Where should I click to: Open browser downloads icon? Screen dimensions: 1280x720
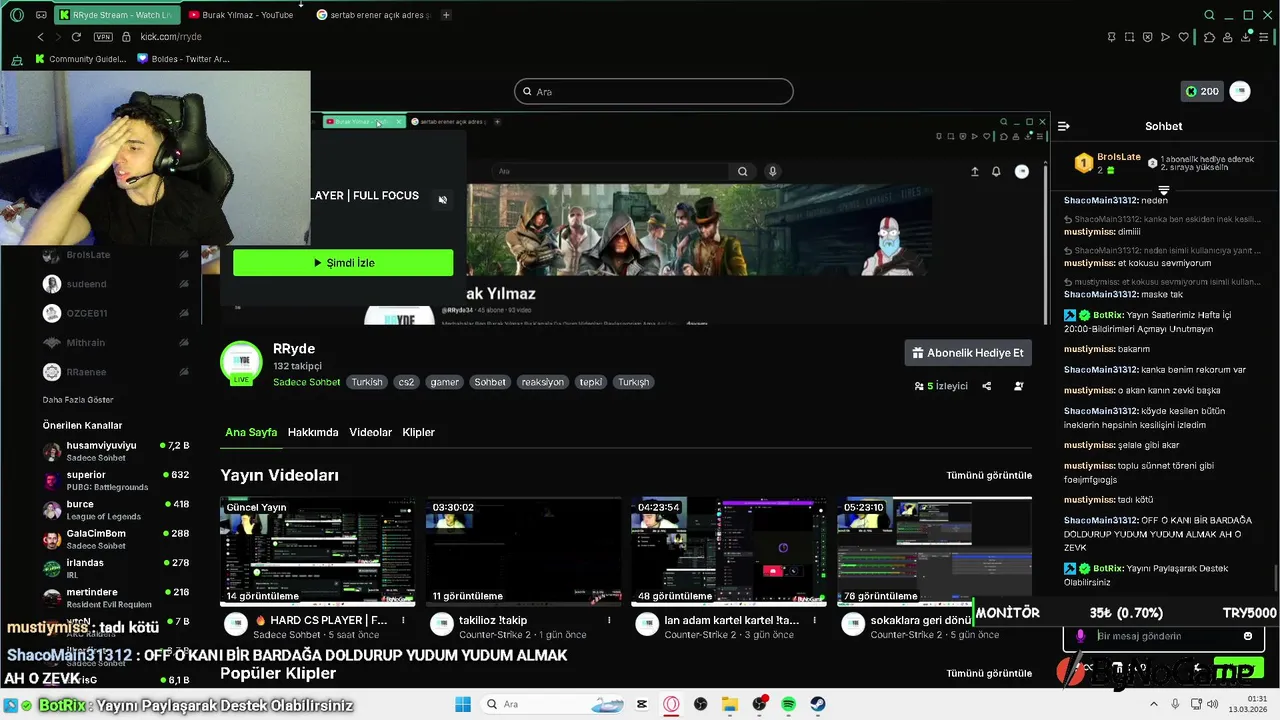click(x=1245, y=37)
